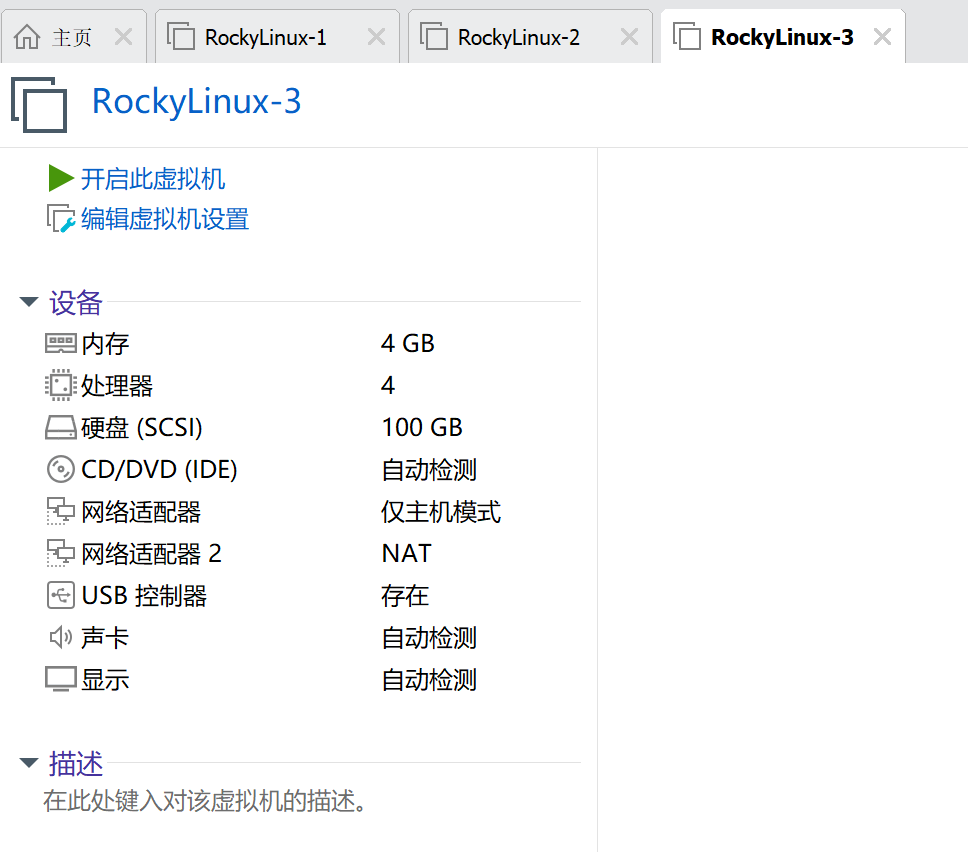This screenshot has height=852, width=968.
Task: Click the CD/DVD disc icon
Action: coord(60,469)
